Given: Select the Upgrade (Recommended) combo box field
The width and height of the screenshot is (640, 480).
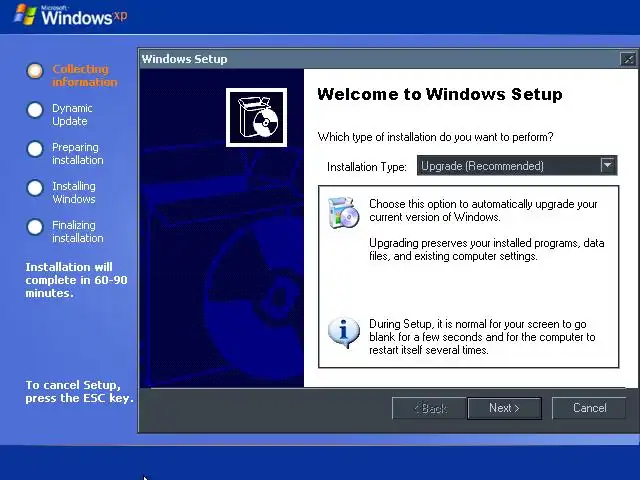Looking at the screenshot, I should (x=517, y=165).
